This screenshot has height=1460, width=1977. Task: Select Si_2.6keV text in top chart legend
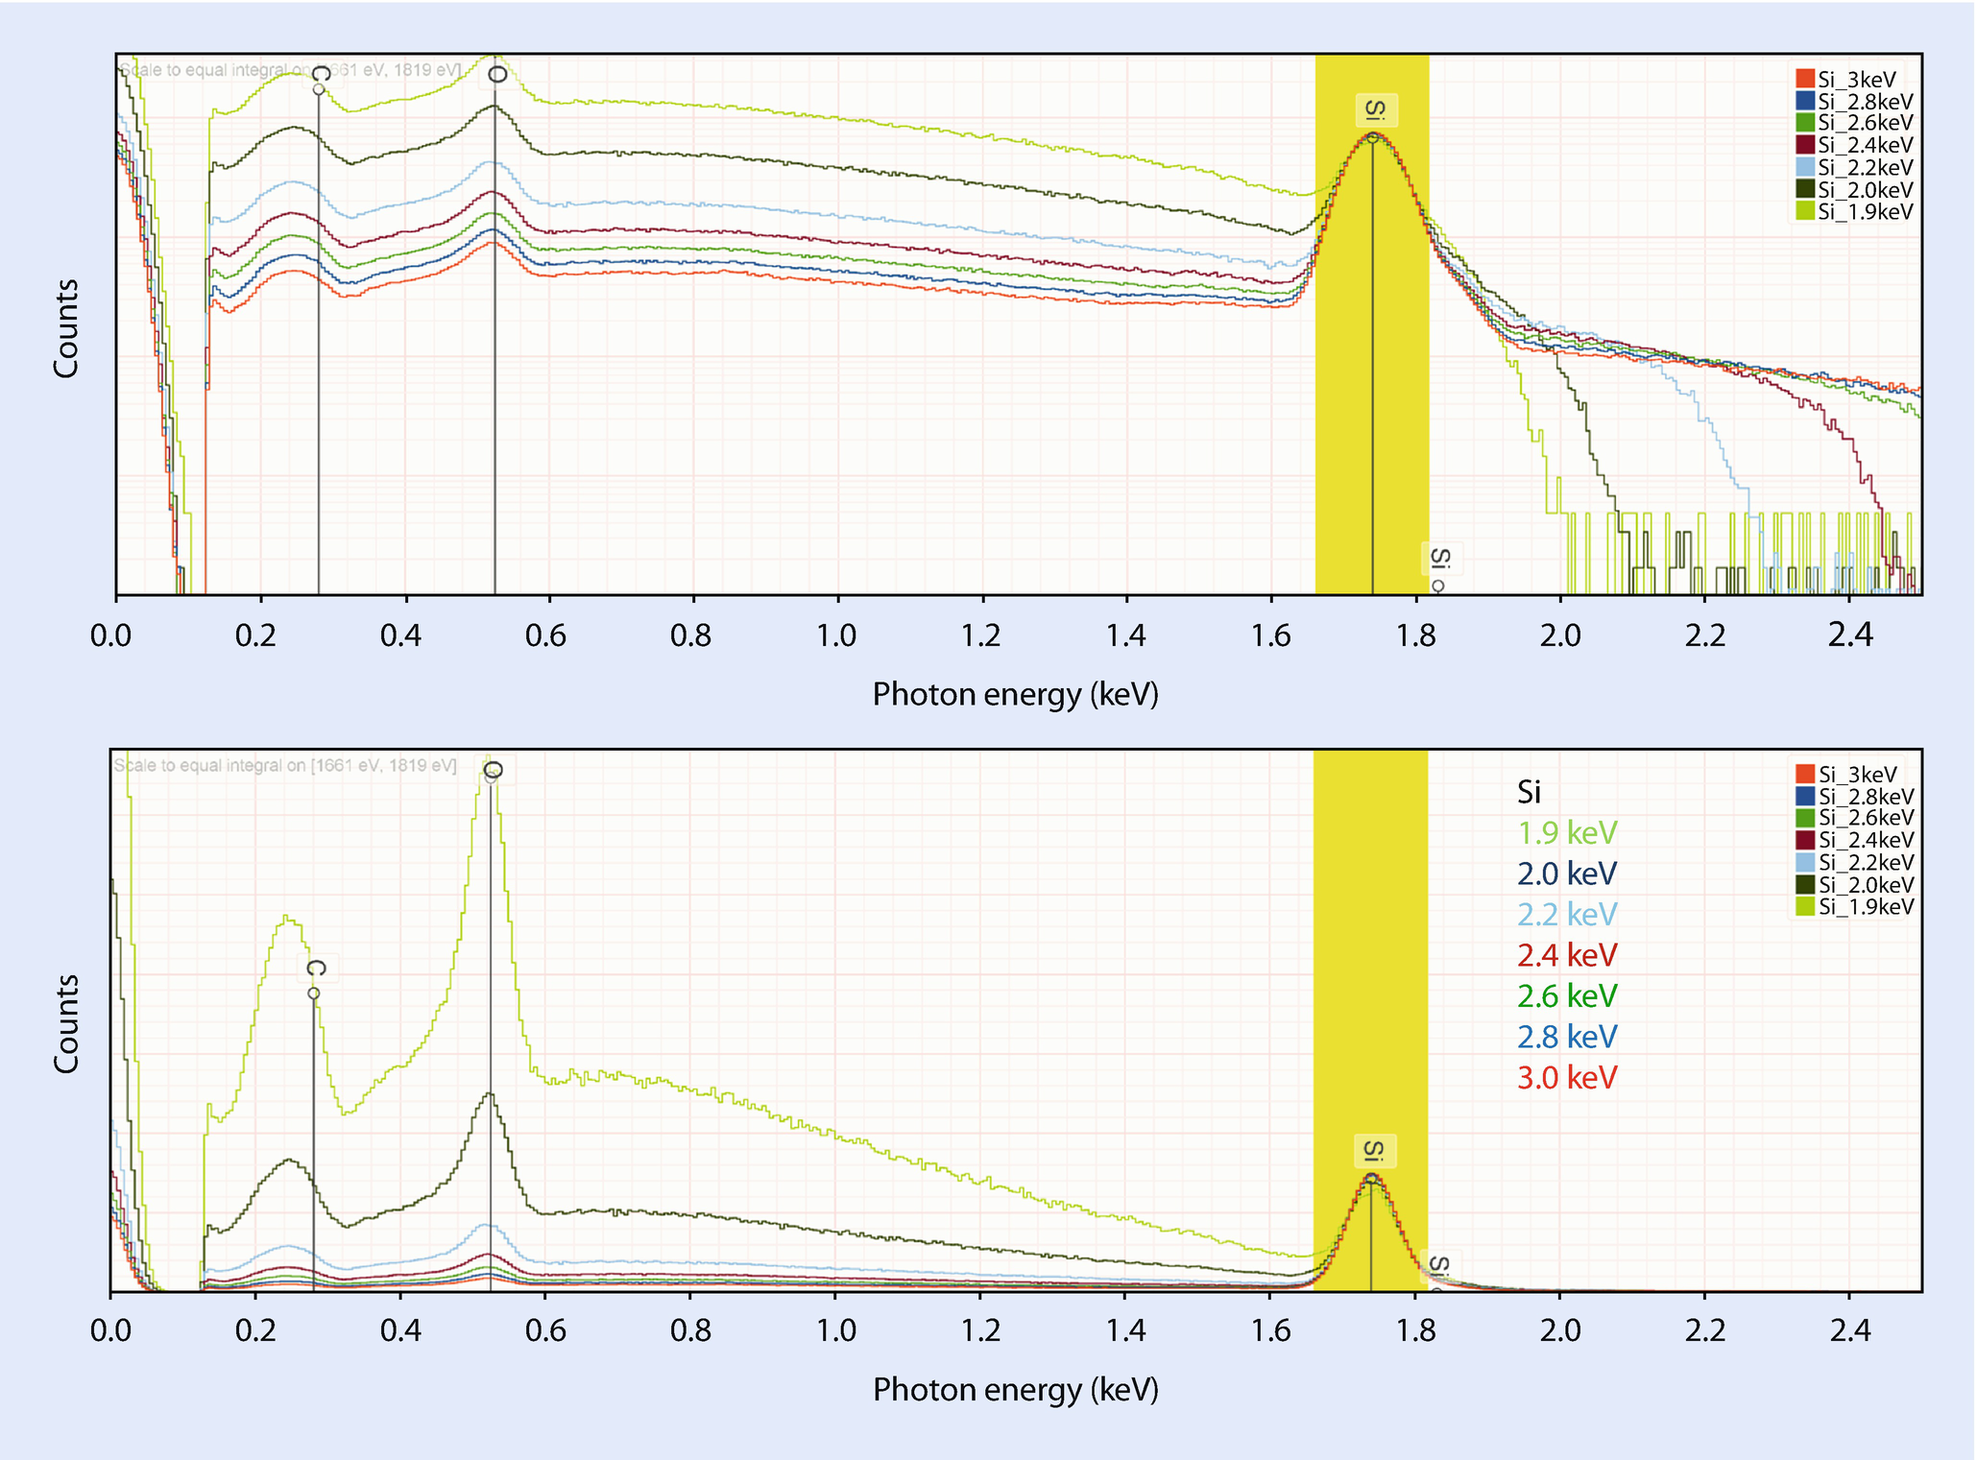1866,123
